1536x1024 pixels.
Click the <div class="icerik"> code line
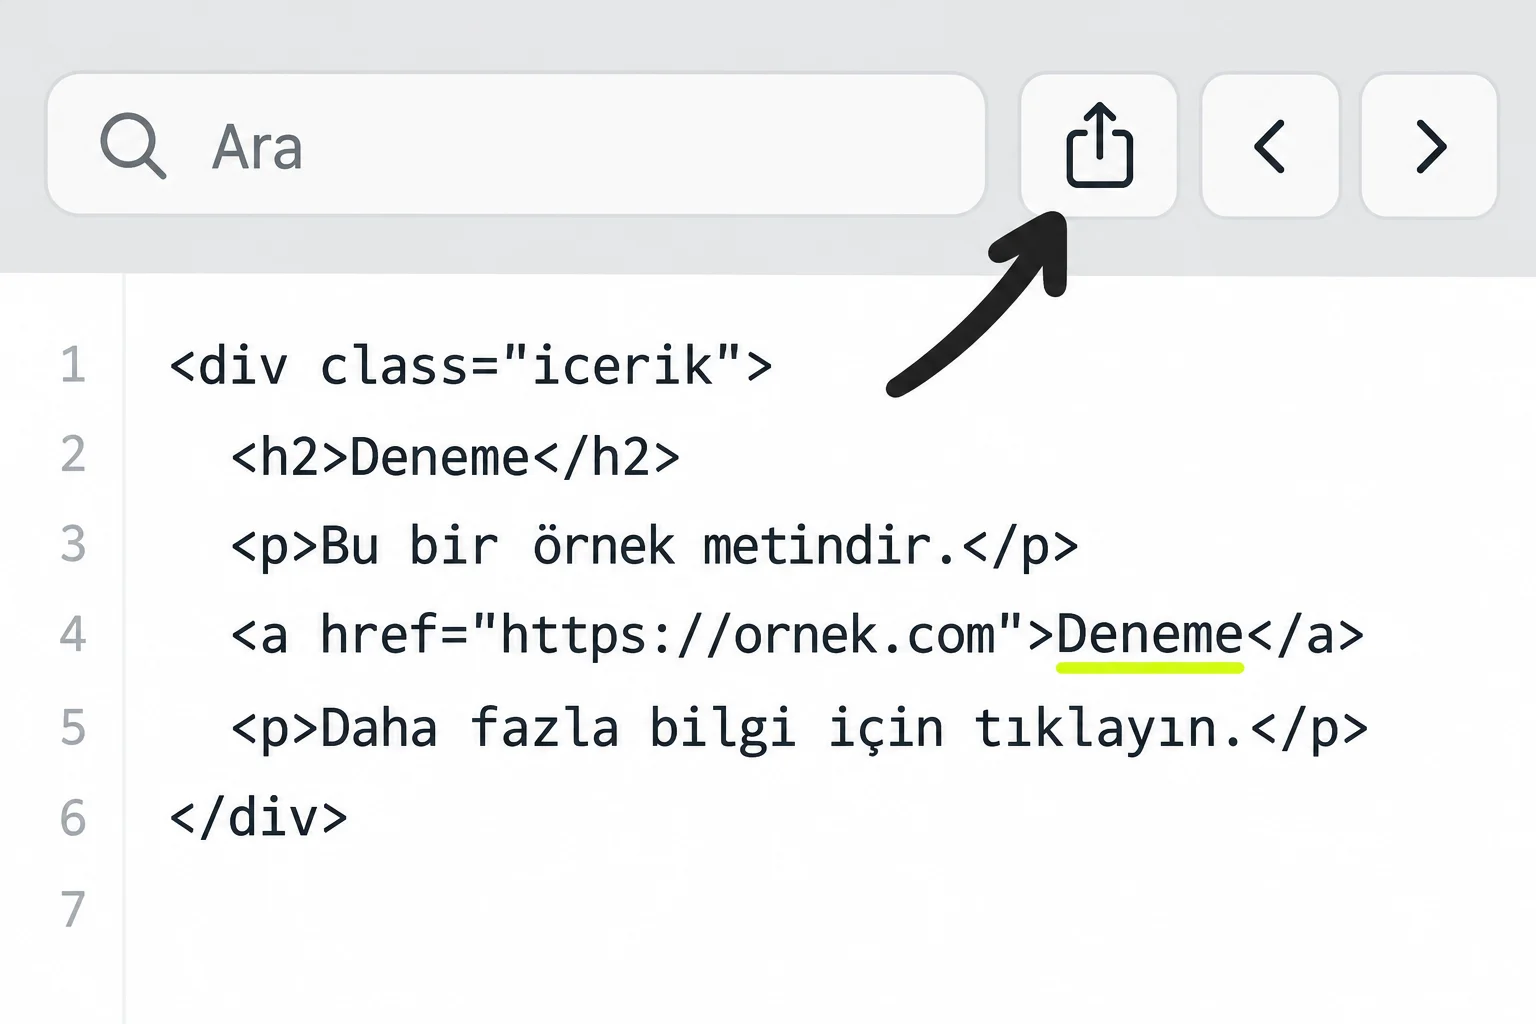point(470,365)
